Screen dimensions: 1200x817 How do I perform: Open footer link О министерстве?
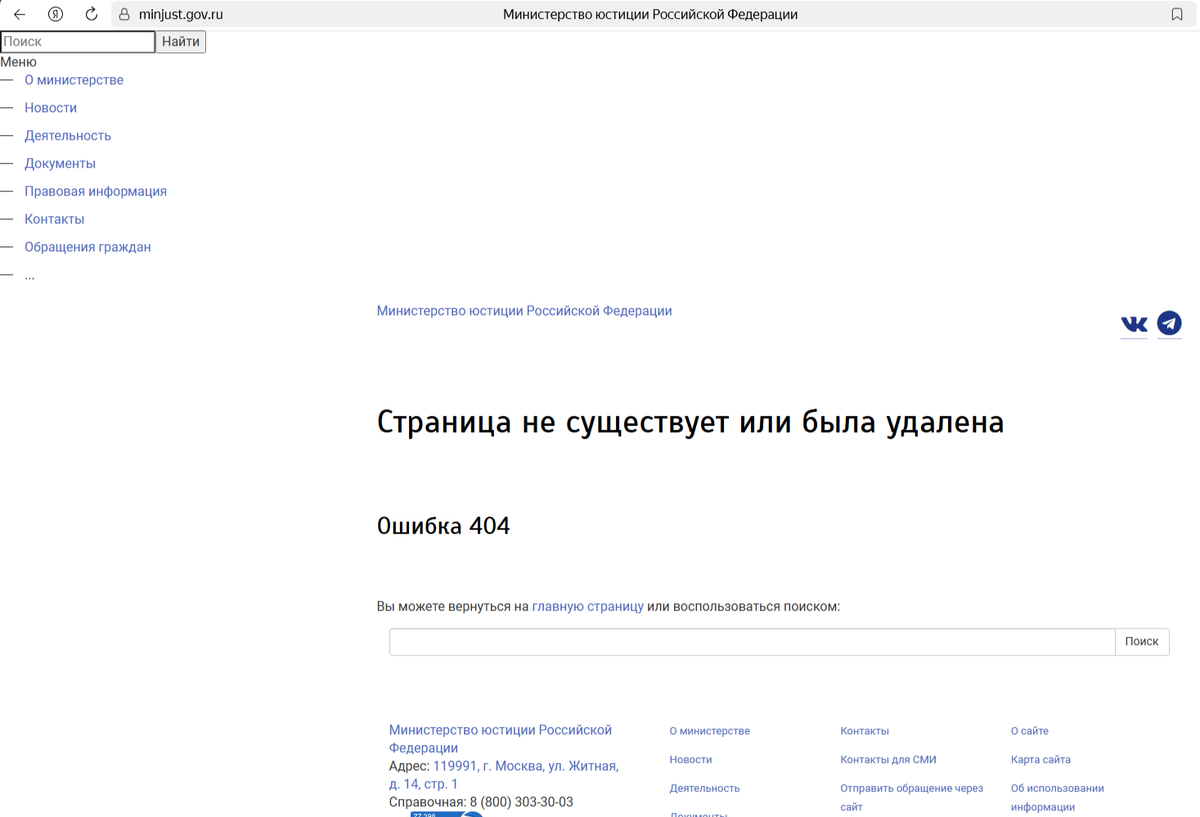tap(710, 731)
